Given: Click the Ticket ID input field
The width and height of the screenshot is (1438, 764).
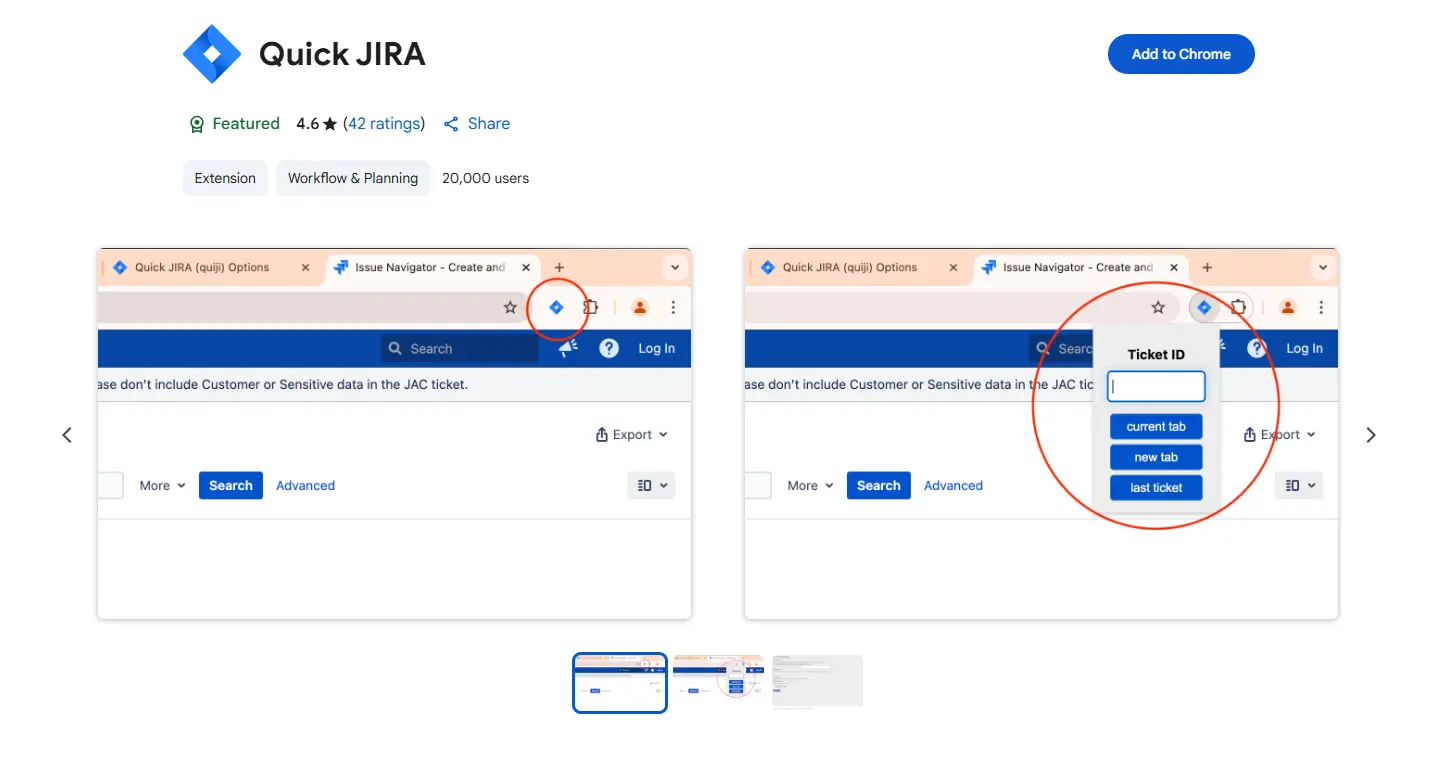Looking at the screenshot, I should 1156,386.
